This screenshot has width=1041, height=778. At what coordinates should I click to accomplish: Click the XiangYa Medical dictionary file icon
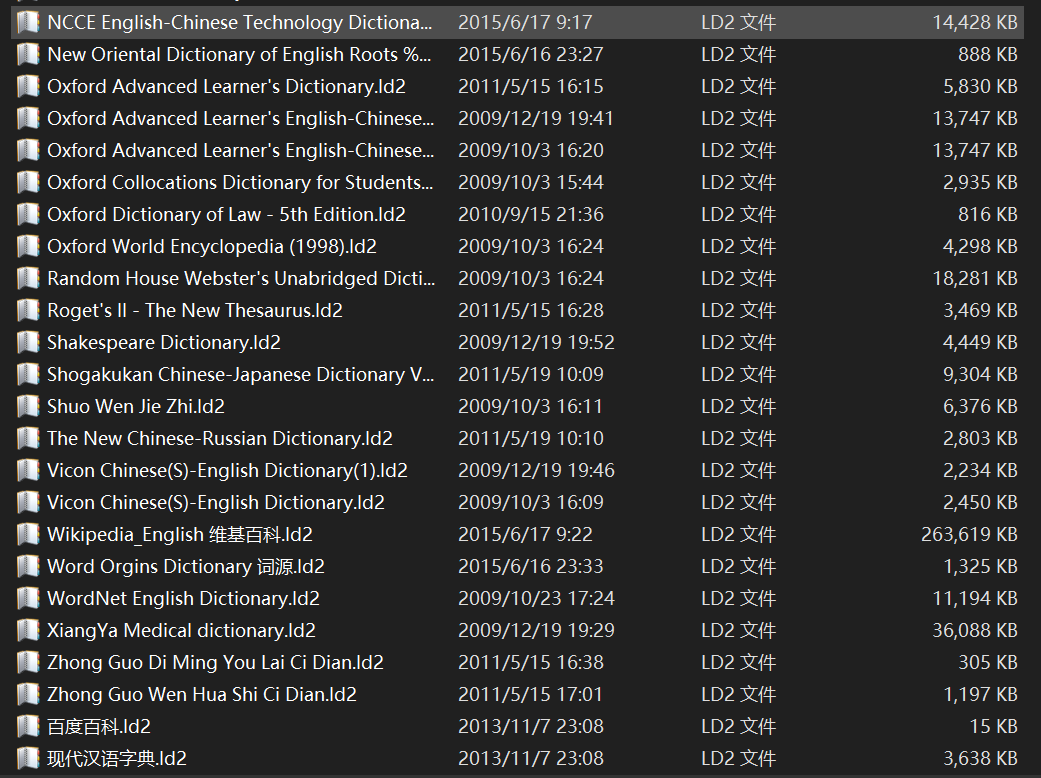pyautogui.click(x=28, y=631)
